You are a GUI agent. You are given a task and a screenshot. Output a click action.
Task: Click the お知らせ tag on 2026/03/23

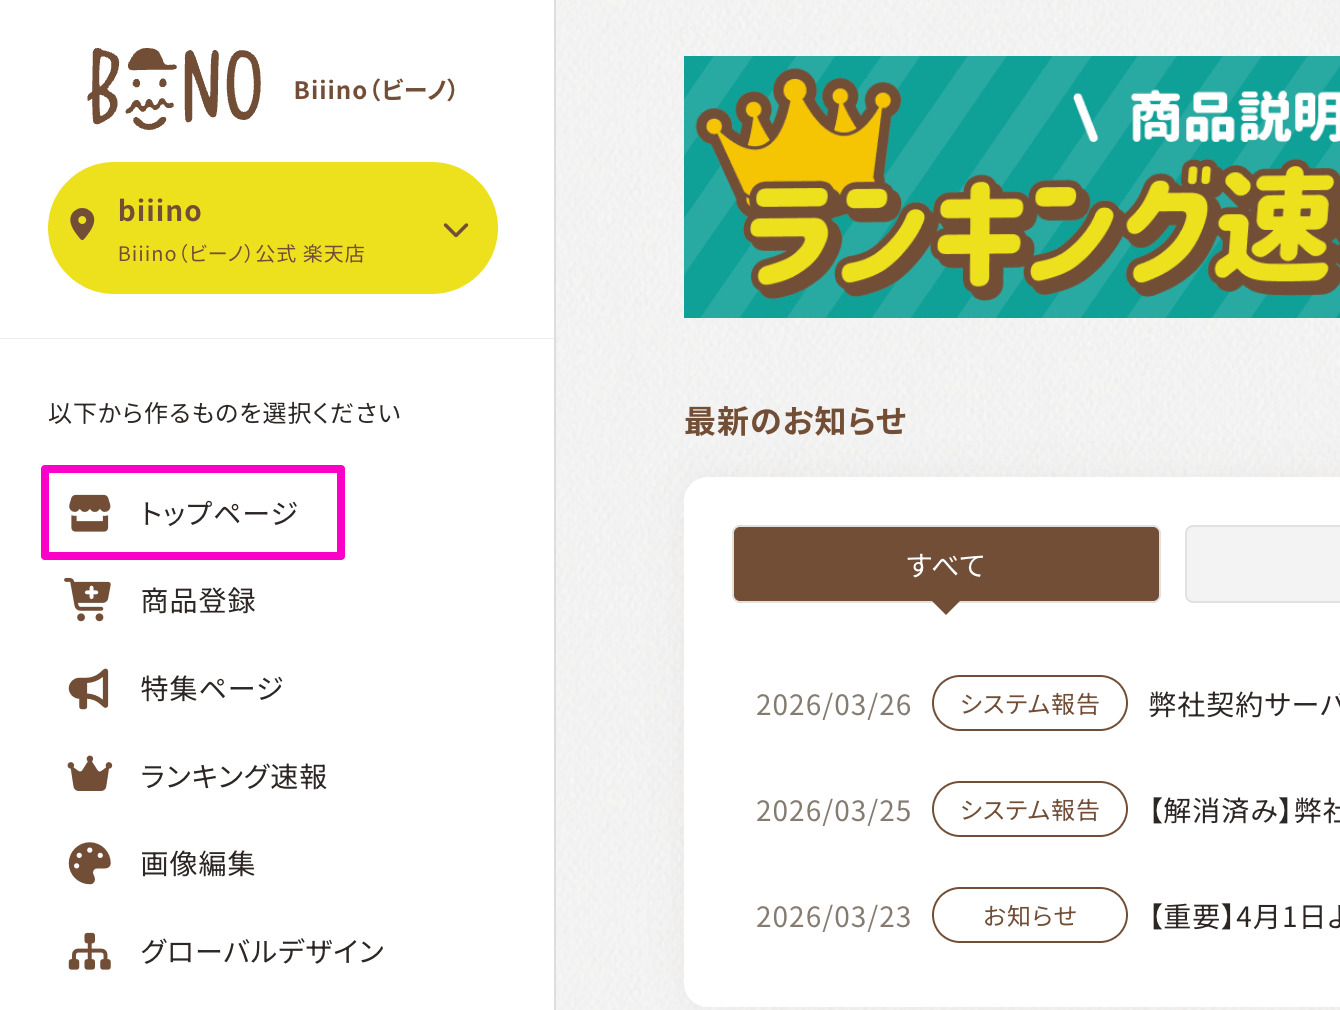point(1029,915)
